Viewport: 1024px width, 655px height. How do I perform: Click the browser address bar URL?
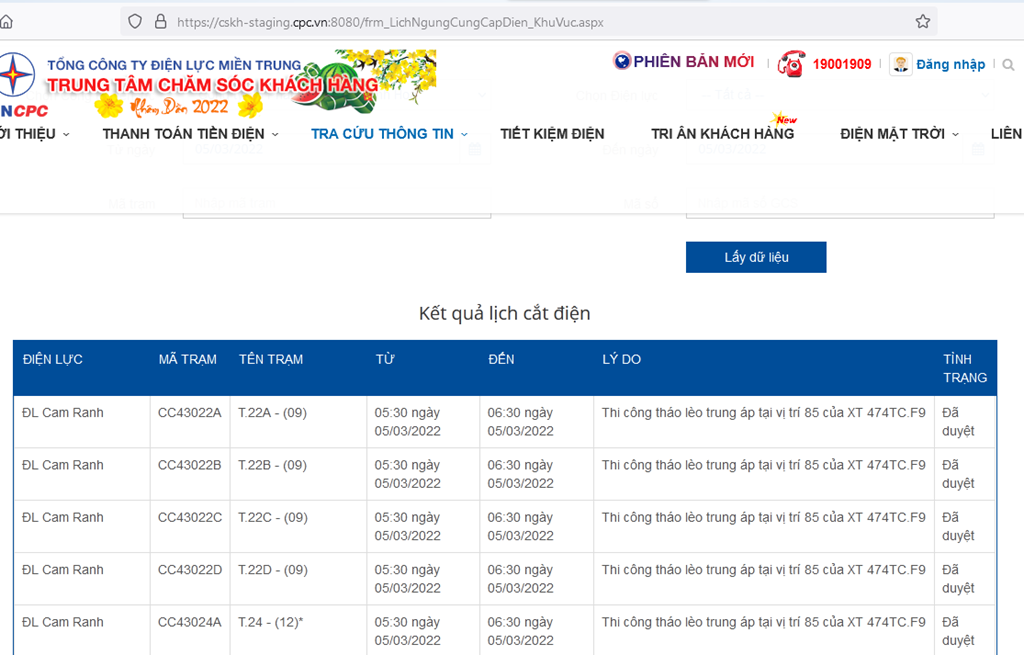pyautogui.click(x=390, y=21)
